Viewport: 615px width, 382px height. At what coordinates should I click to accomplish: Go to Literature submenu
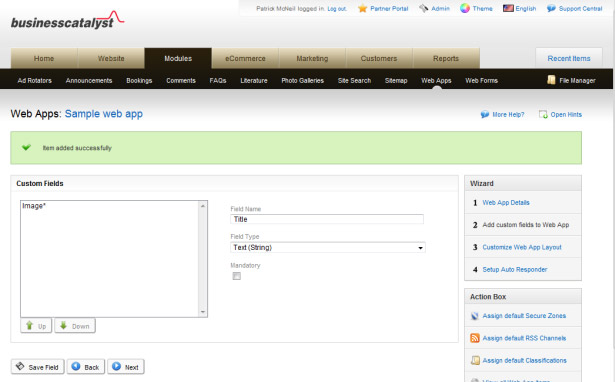click(254, 80)
